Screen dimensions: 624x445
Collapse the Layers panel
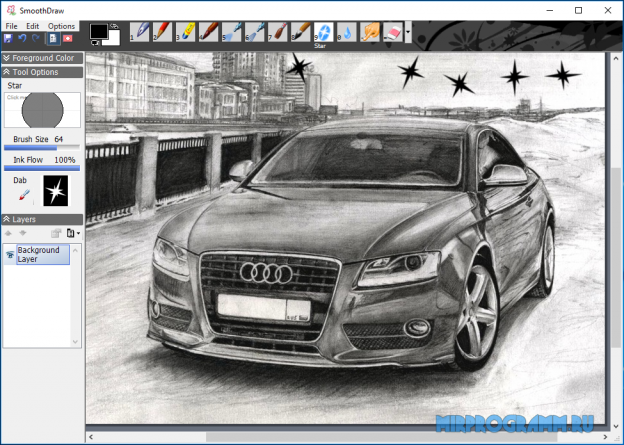[42, 219]
